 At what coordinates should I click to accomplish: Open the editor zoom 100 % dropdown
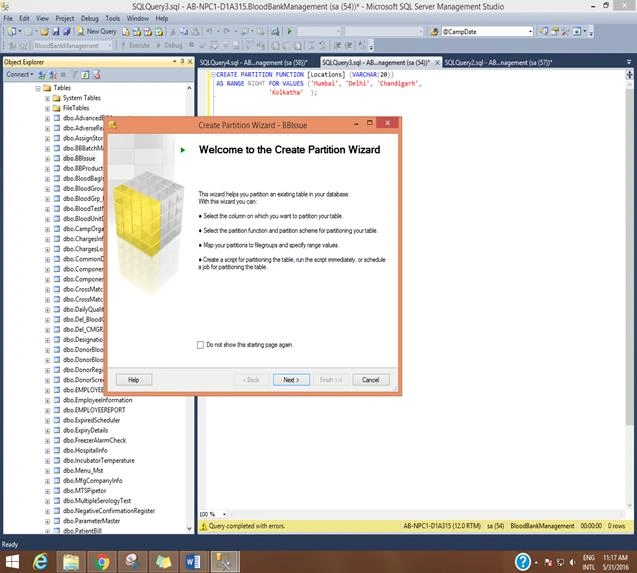(212, 514)
